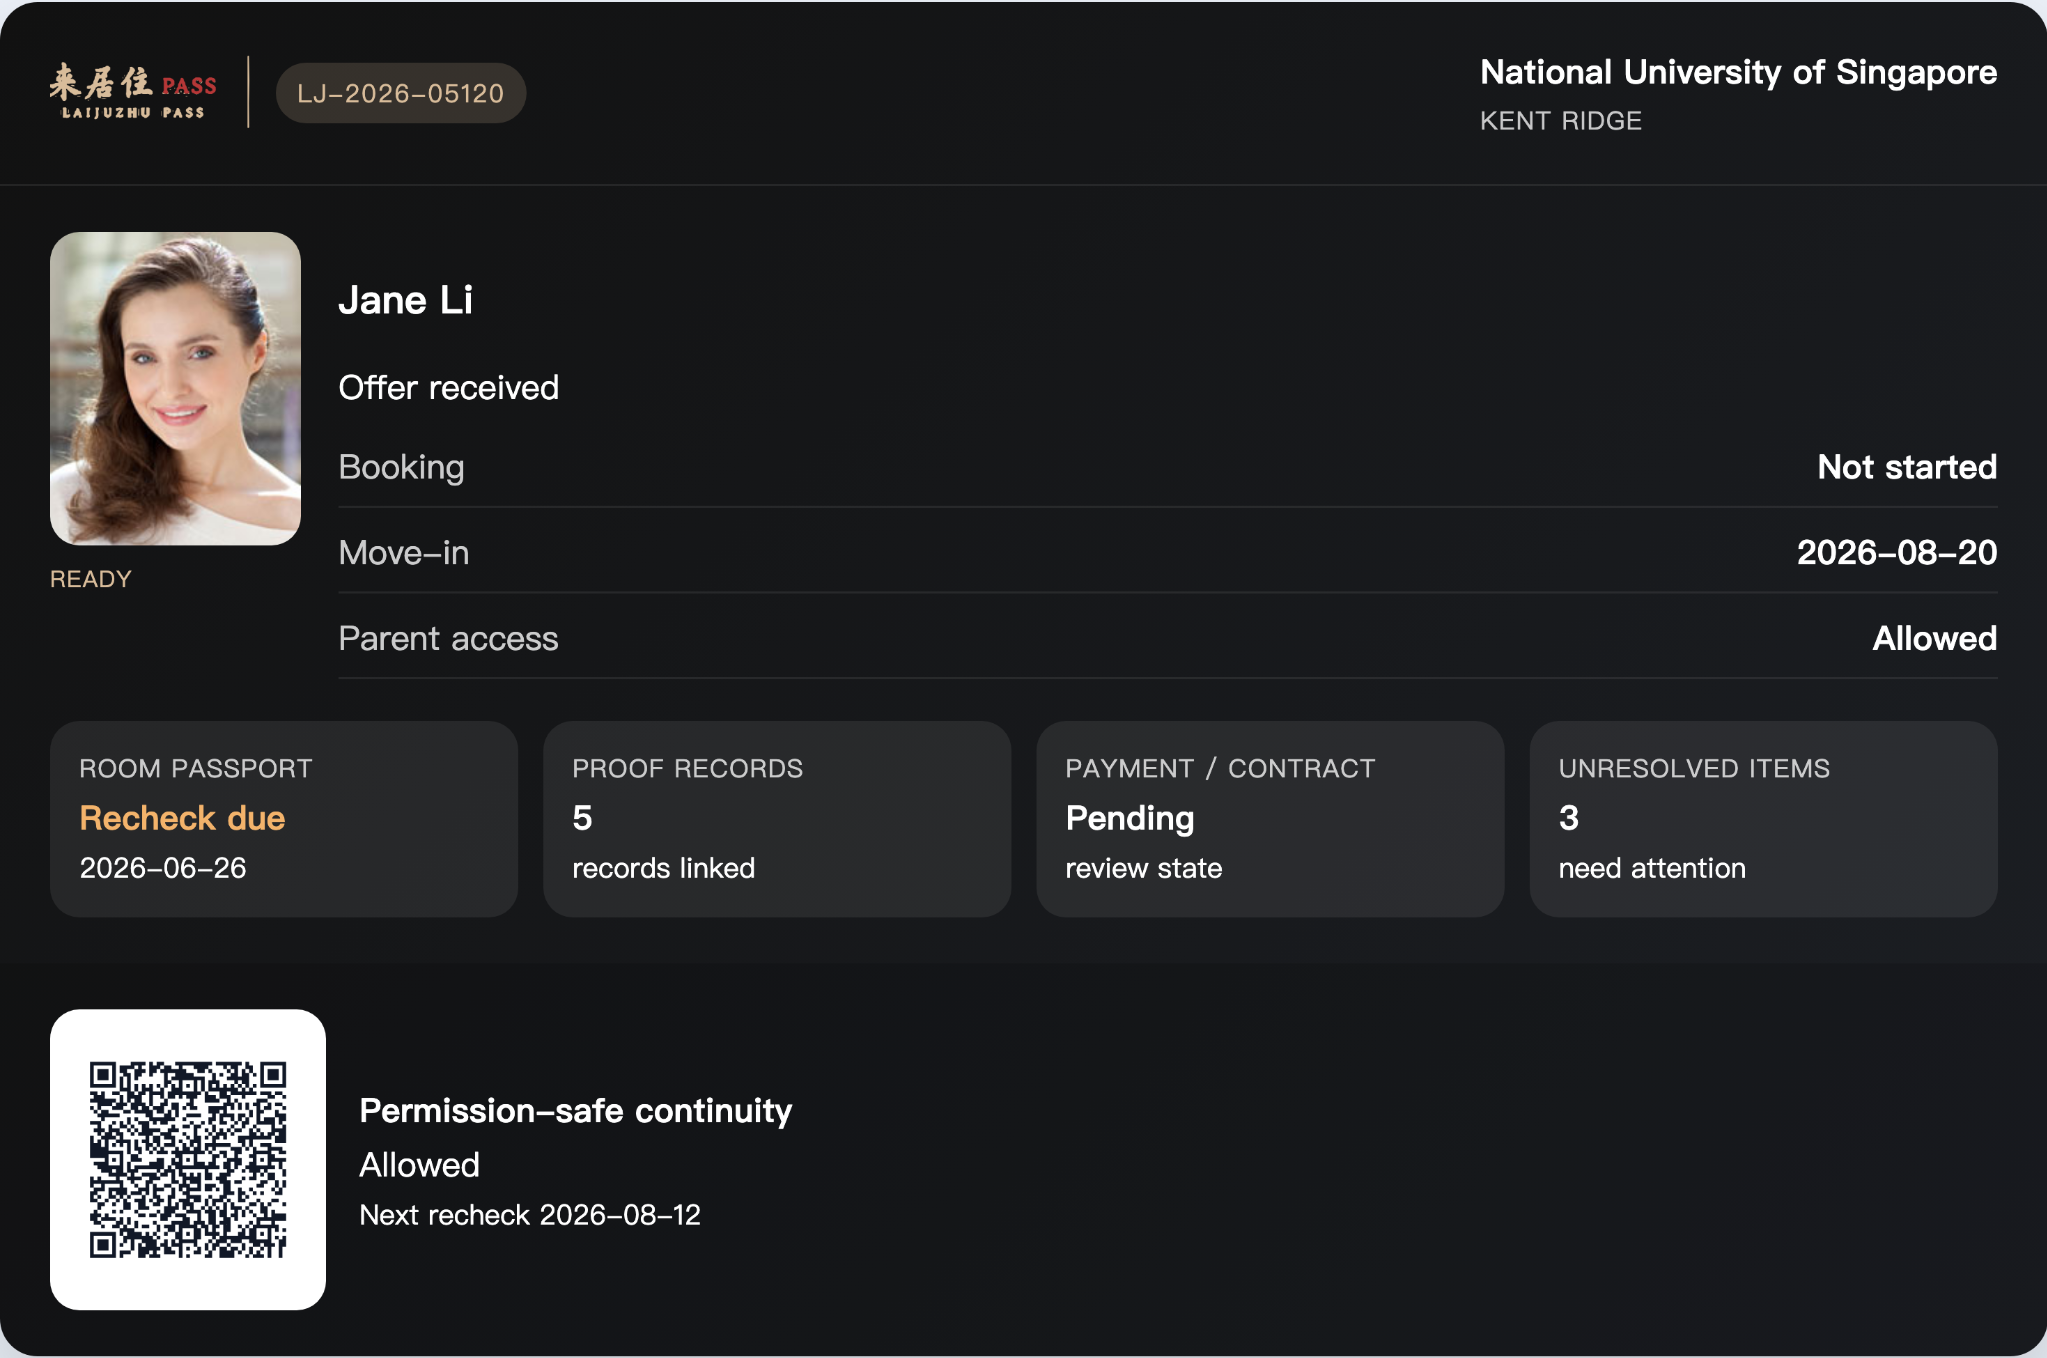Open Jane Li's profile photo
This screenshot has width=2047, height=1358.
175,388
